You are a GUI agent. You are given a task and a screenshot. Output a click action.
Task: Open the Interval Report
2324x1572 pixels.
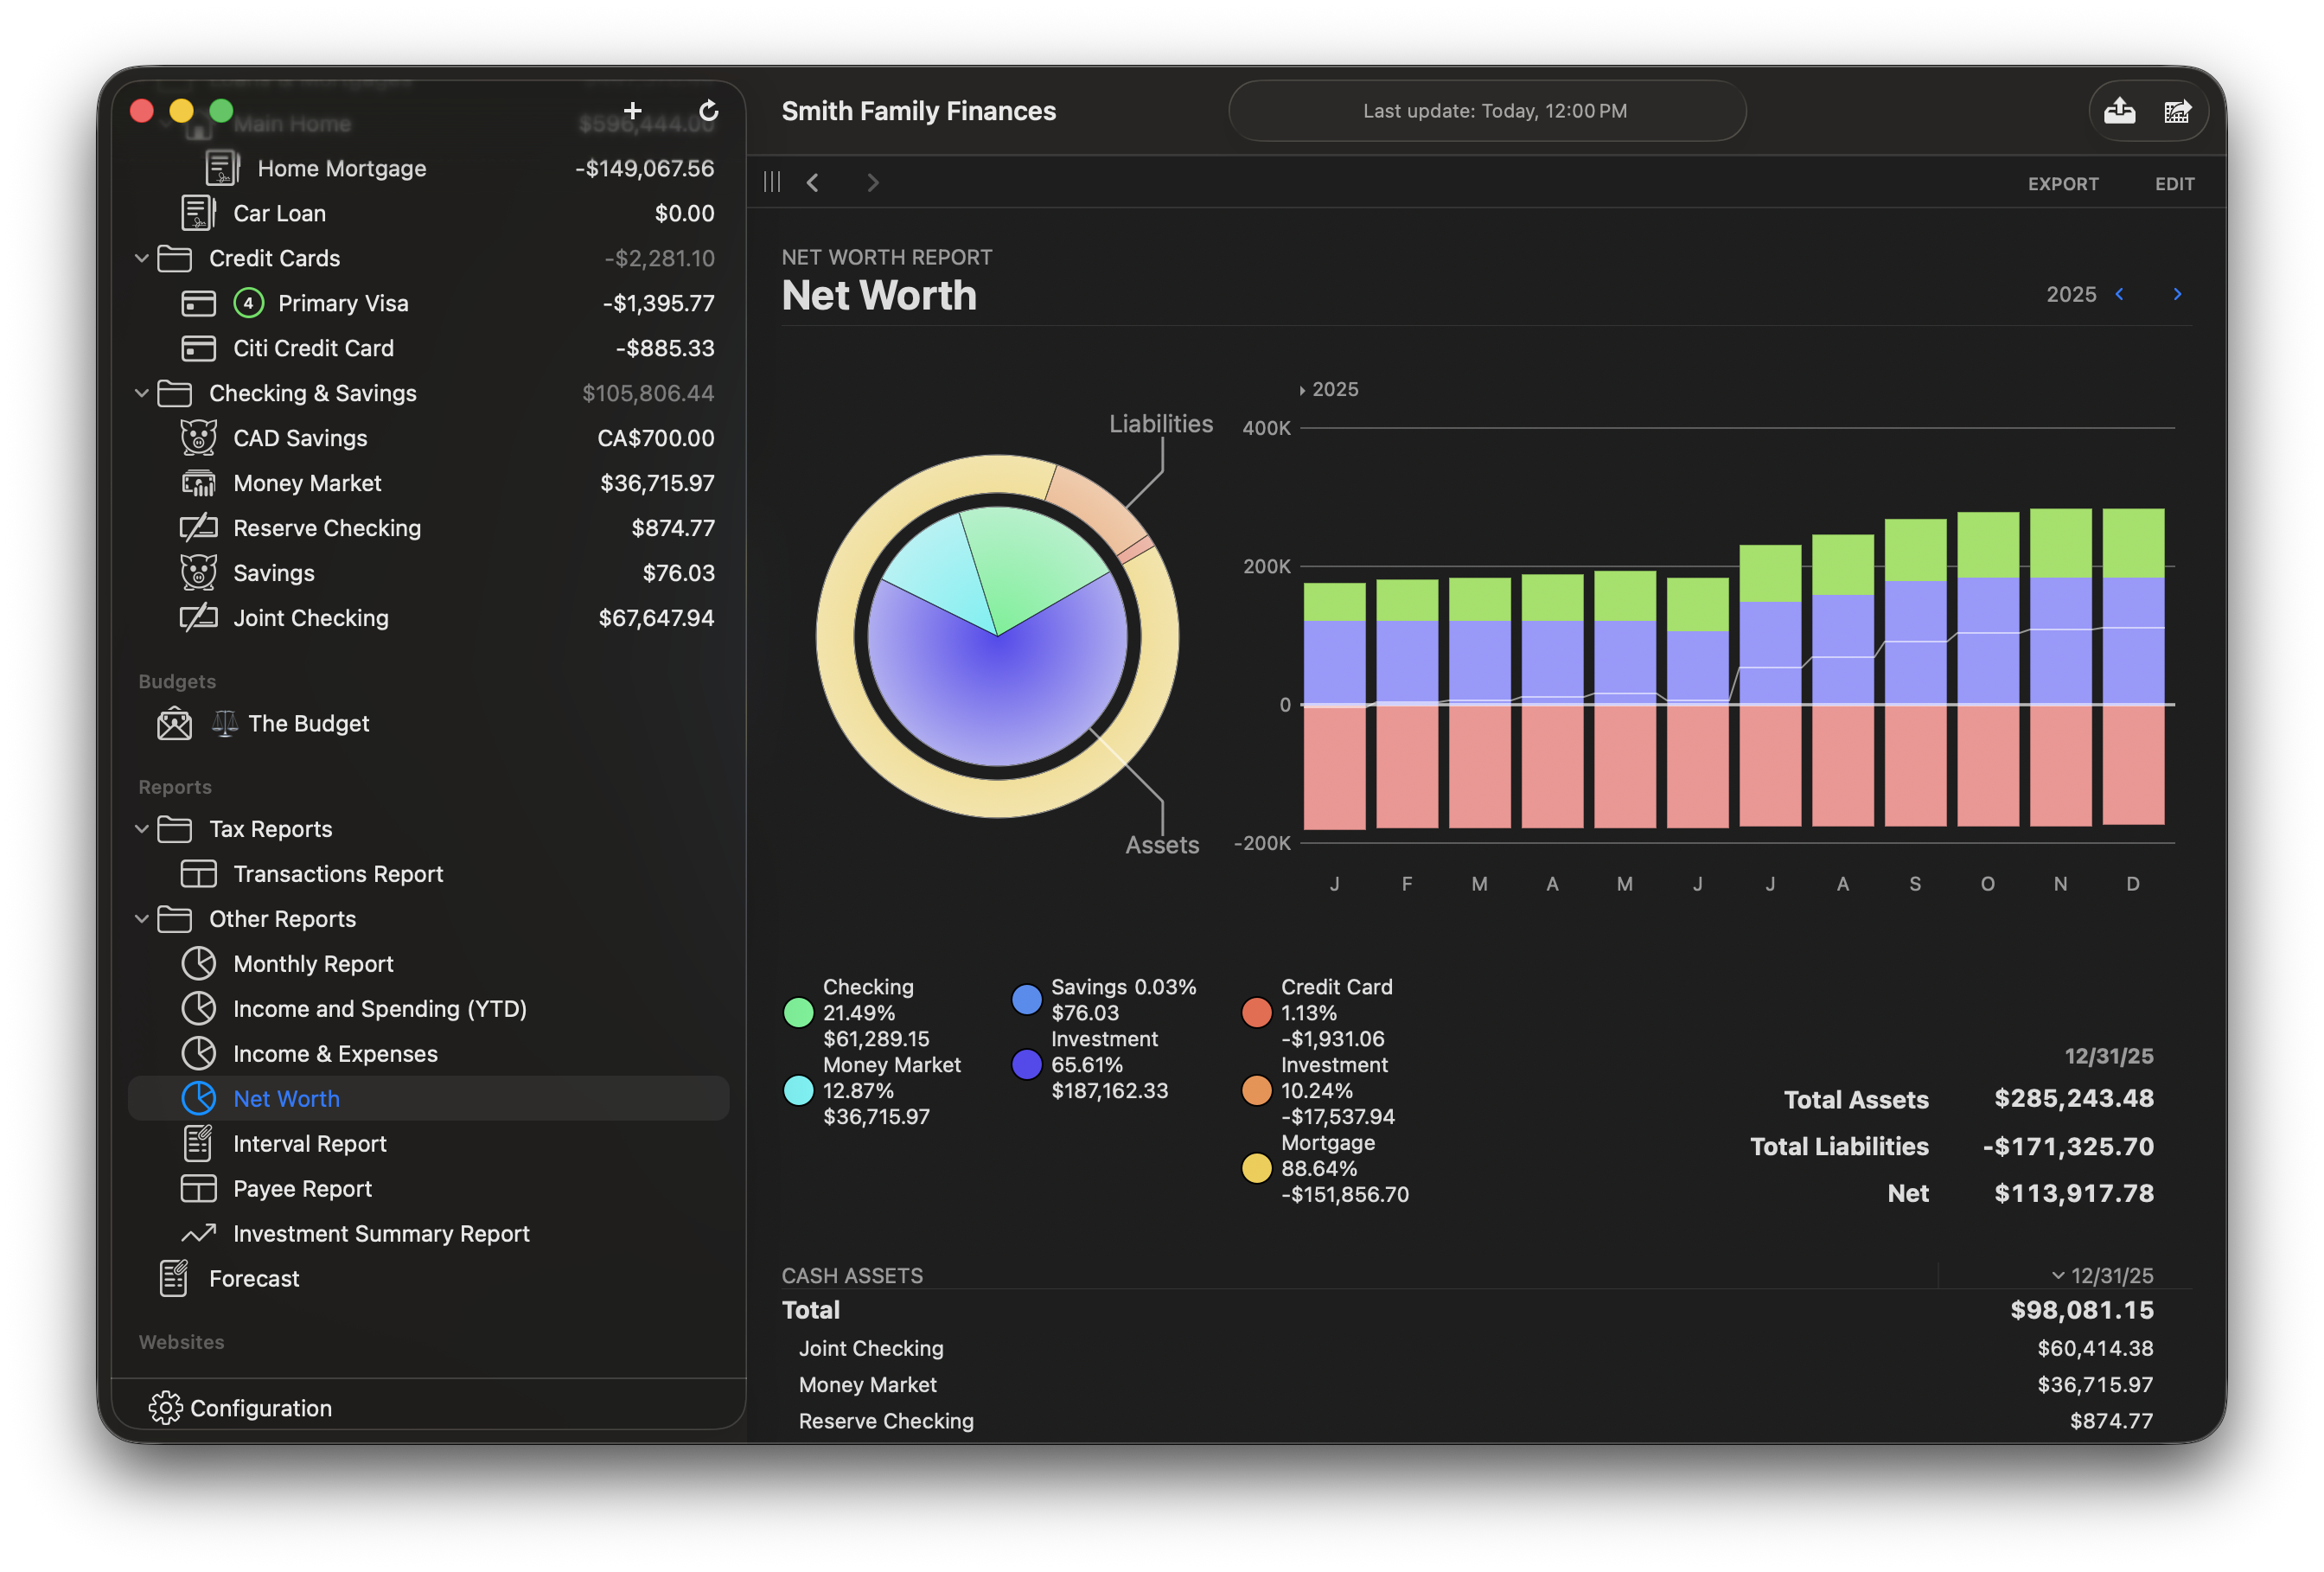coord(428,1143)
